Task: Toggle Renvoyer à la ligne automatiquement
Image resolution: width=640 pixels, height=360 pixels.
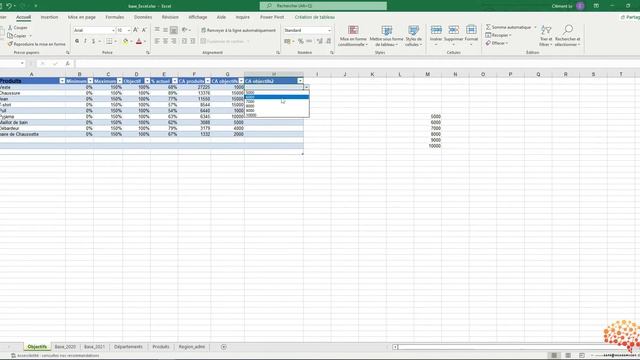Action: pyautogui.click(x=238, y=30)
